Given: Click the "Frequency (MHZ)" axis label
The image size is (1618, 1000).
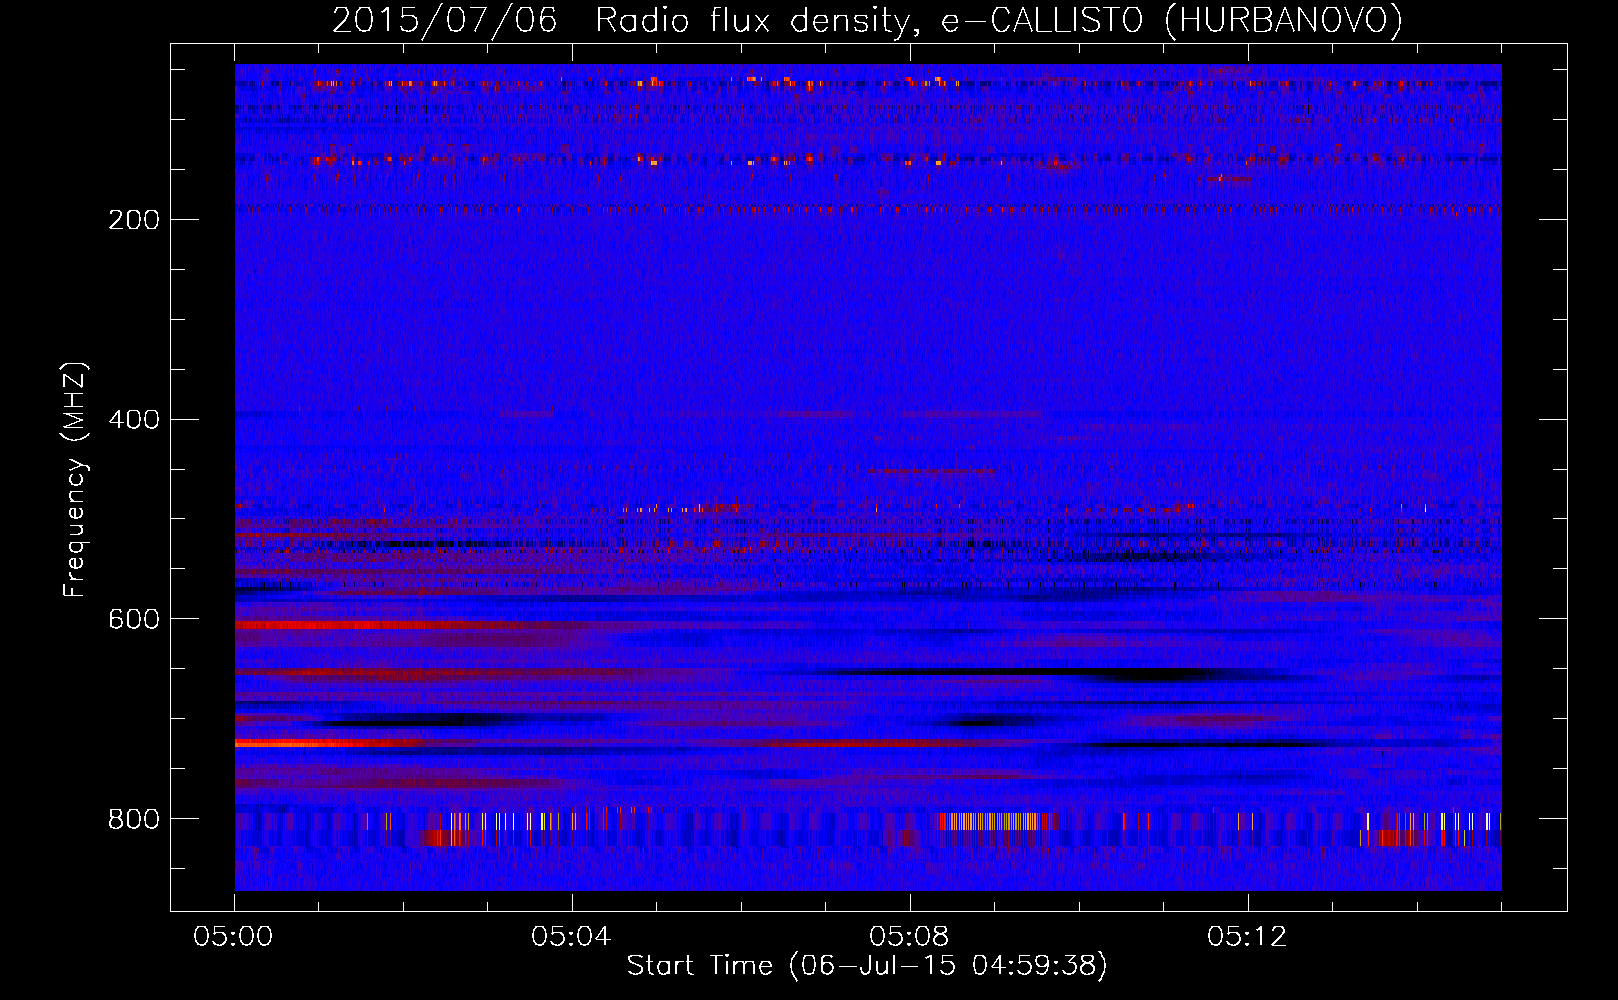Looking at the screenshot, I should [x=75, y=479].
